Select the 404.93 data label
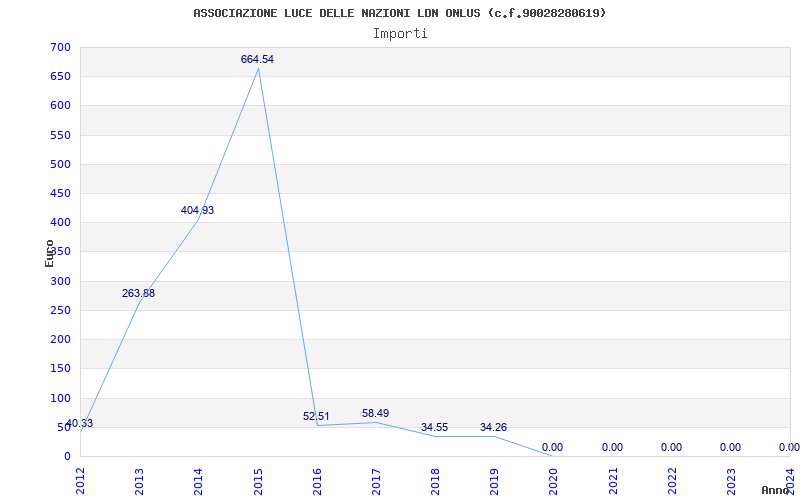Image resolution: width=800 pixels, height=500 pixels. 197,210
